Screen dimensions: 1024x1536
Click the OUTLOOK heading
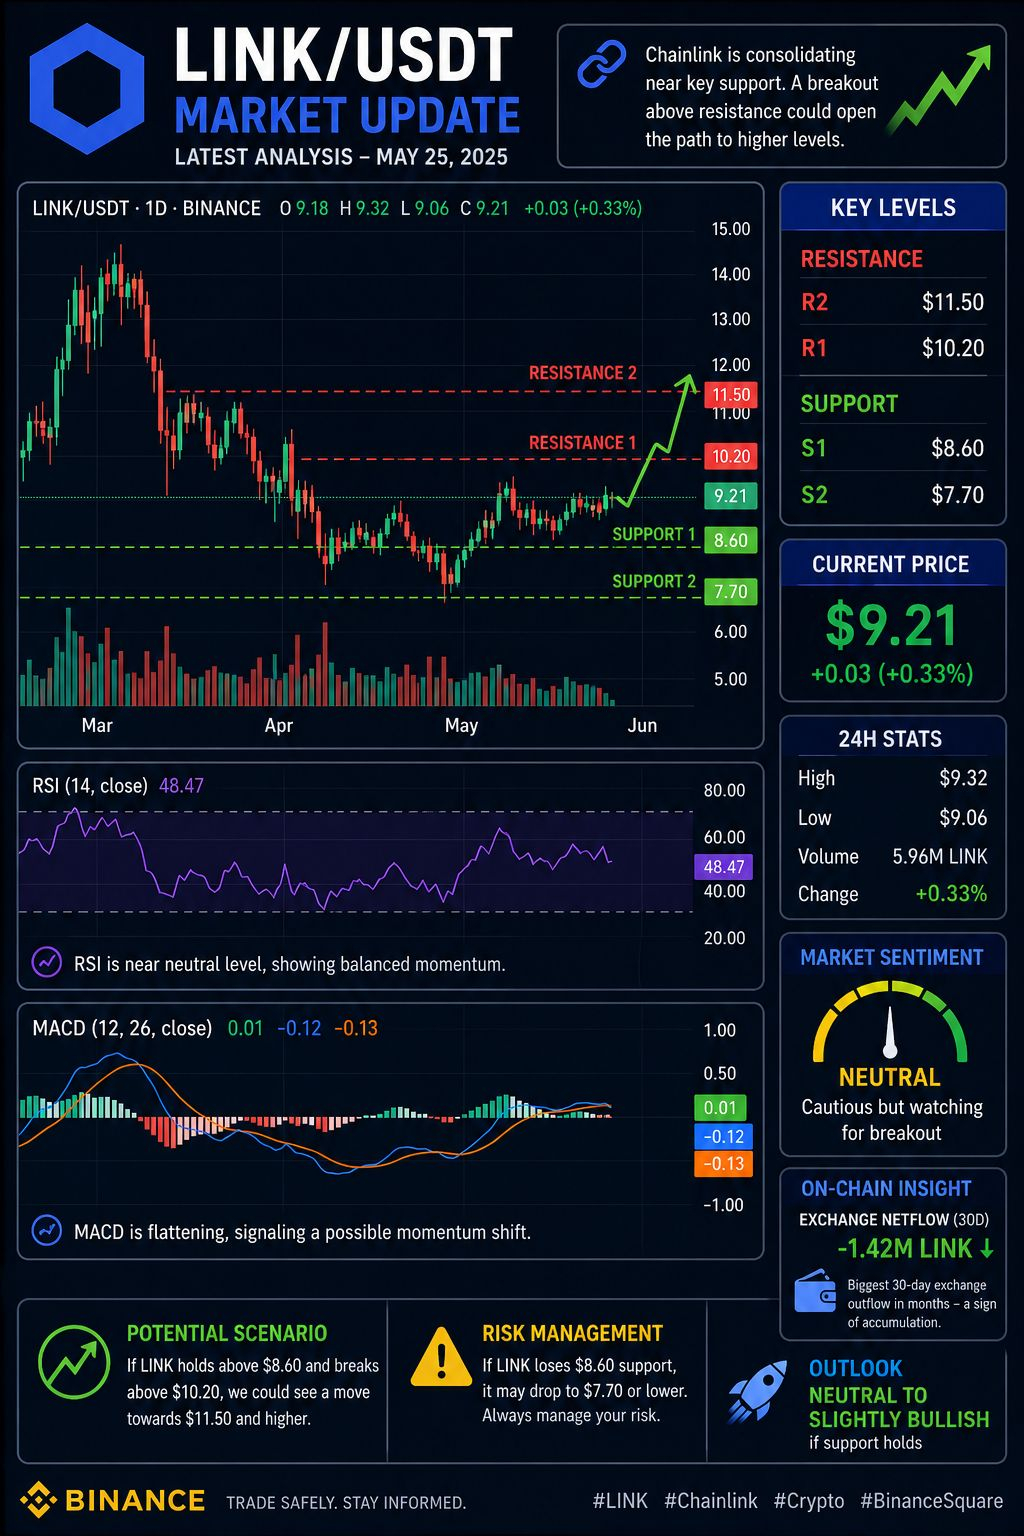856,1368
